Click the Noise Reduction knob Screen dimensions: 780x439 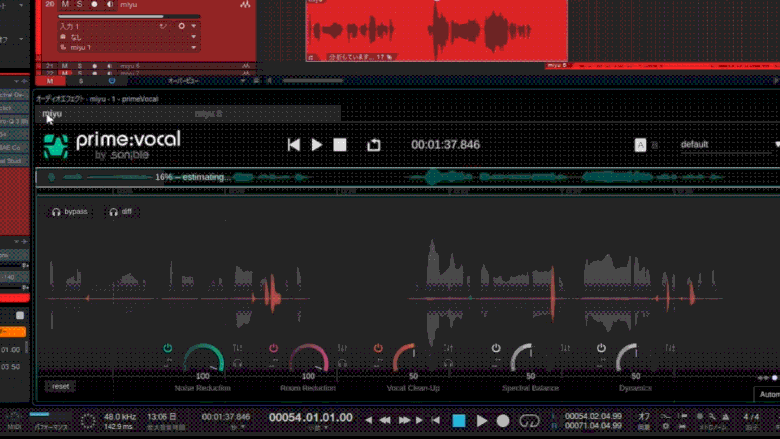(204, 360)
